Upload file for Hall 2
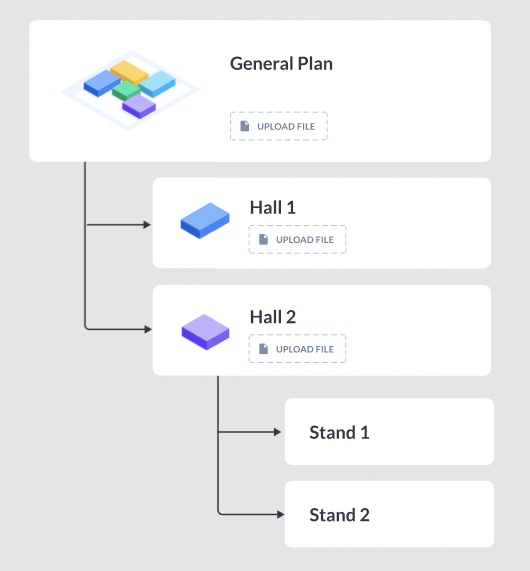 pyautogui.click(x=297, y=348)
